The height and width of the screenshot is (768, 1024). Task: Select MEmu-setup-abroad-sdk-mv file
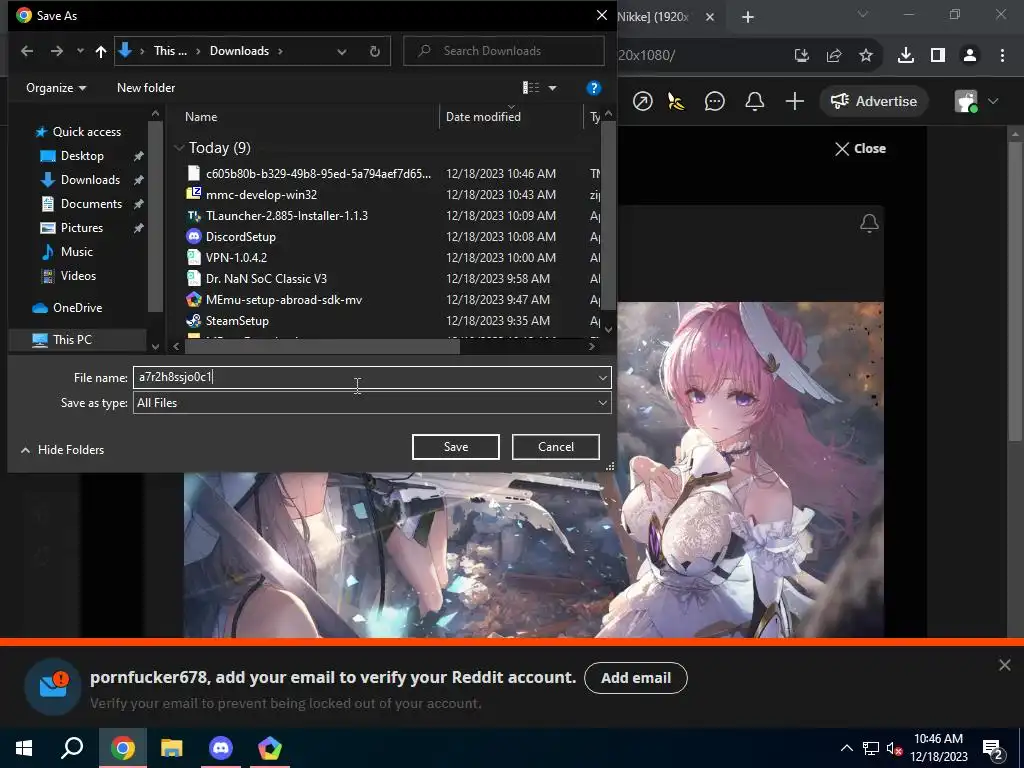click(283, 300)
